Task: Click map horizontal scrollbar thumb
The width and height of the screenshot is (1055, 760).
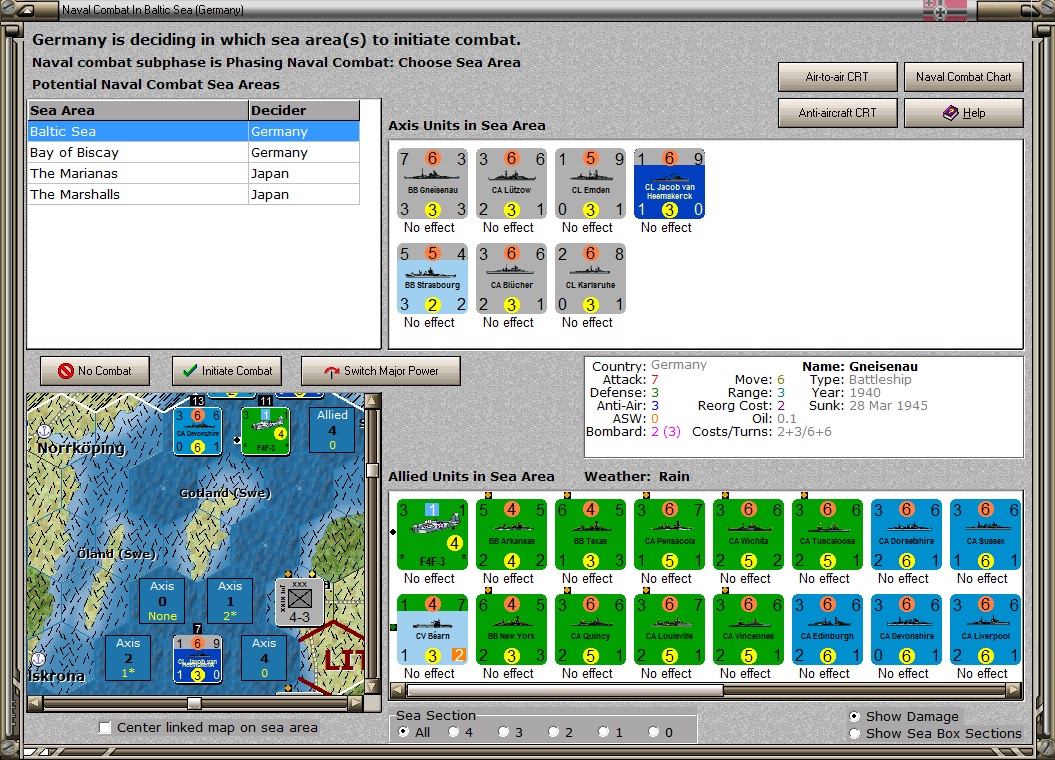Action: tap(194, 704)
